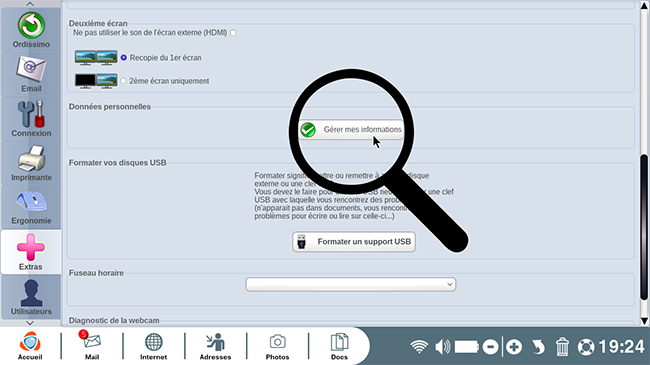Click the scrollbar down arrow
Screen dimensions: 650x365
[x=644, y=321]
